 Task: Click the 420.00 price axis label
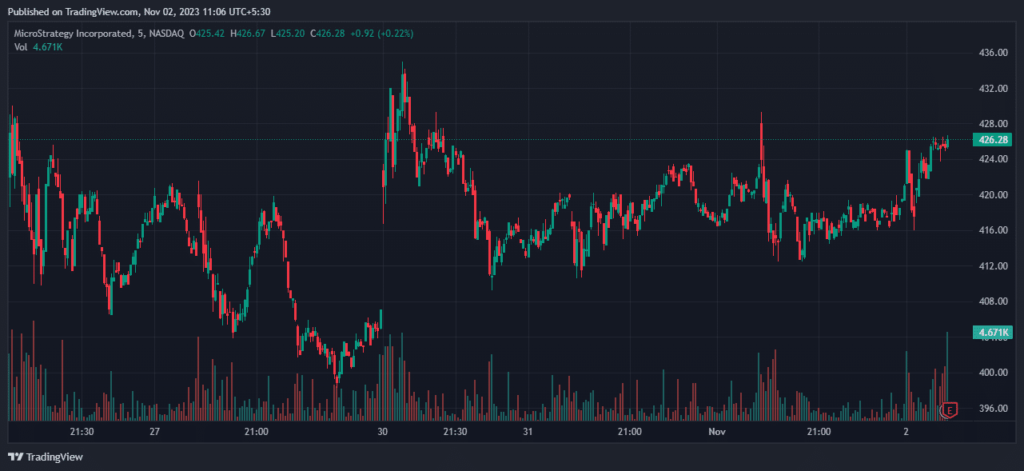[992, 195]
